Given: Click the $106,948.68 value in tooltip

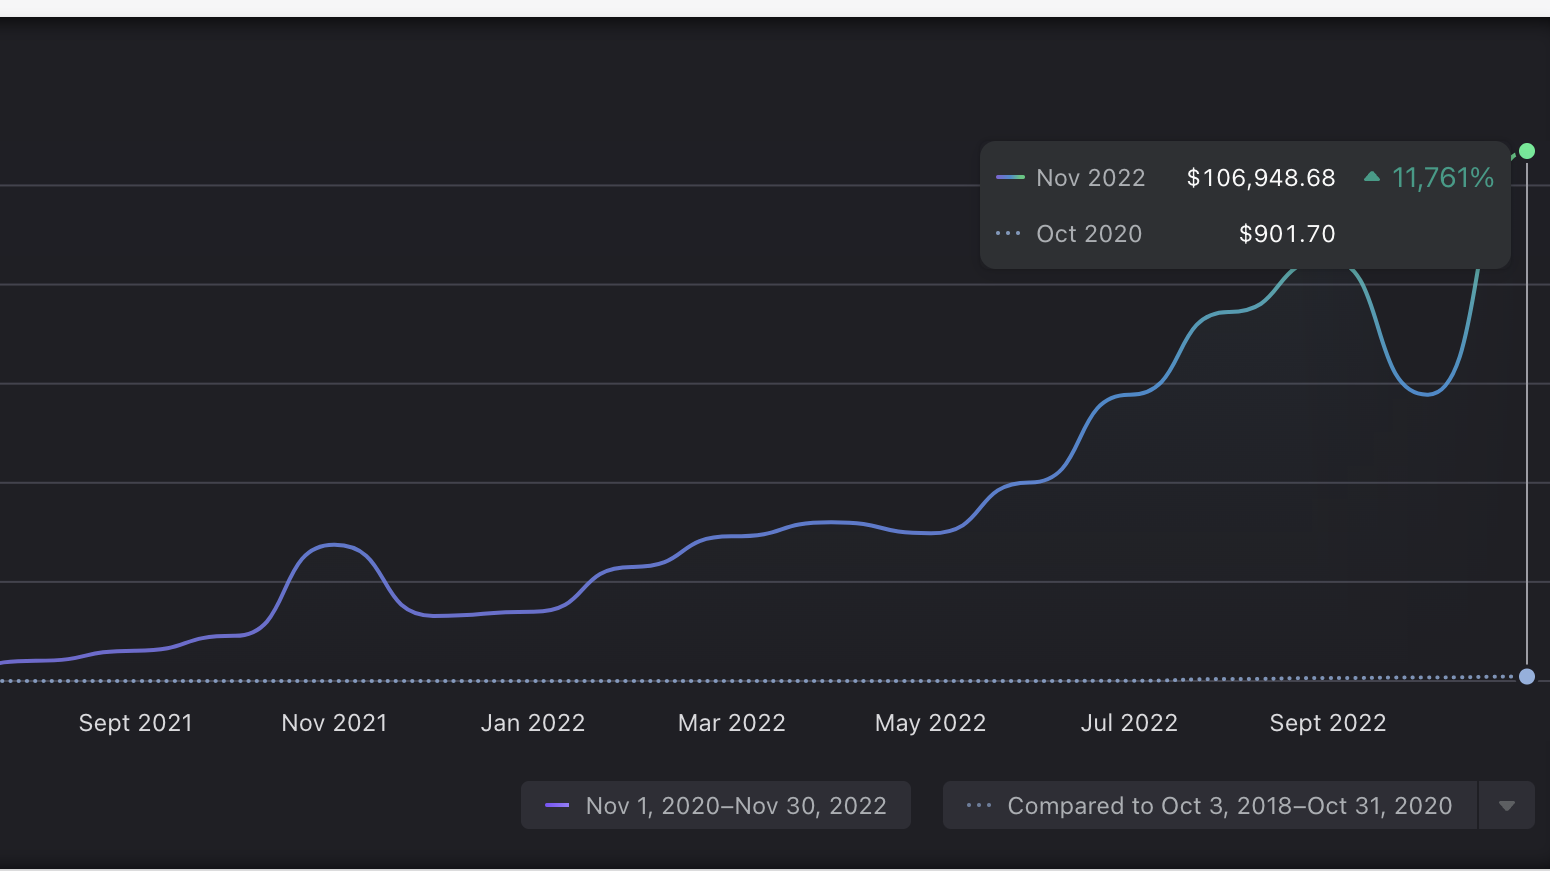Looking at the screenshot, I should (1260, 178).
